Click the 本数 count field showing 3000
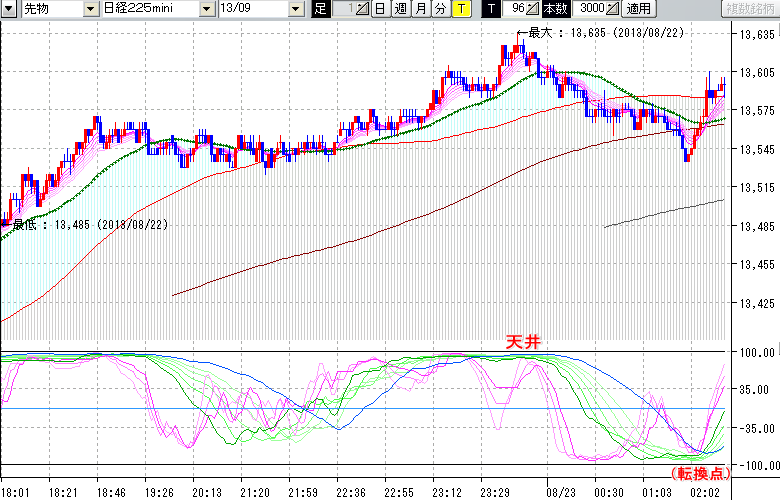 click(x=588, y=9)
